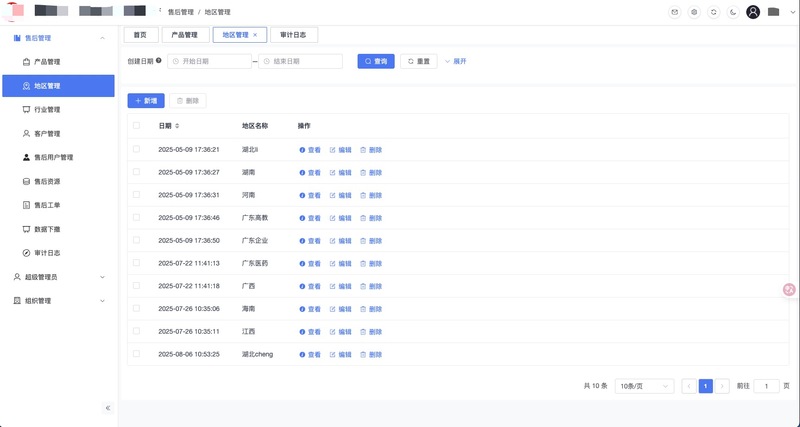The width and height of the screenshot is (800, 427).
Task: Tick the checkbox for the 海南 row
Action: point(136,309)
